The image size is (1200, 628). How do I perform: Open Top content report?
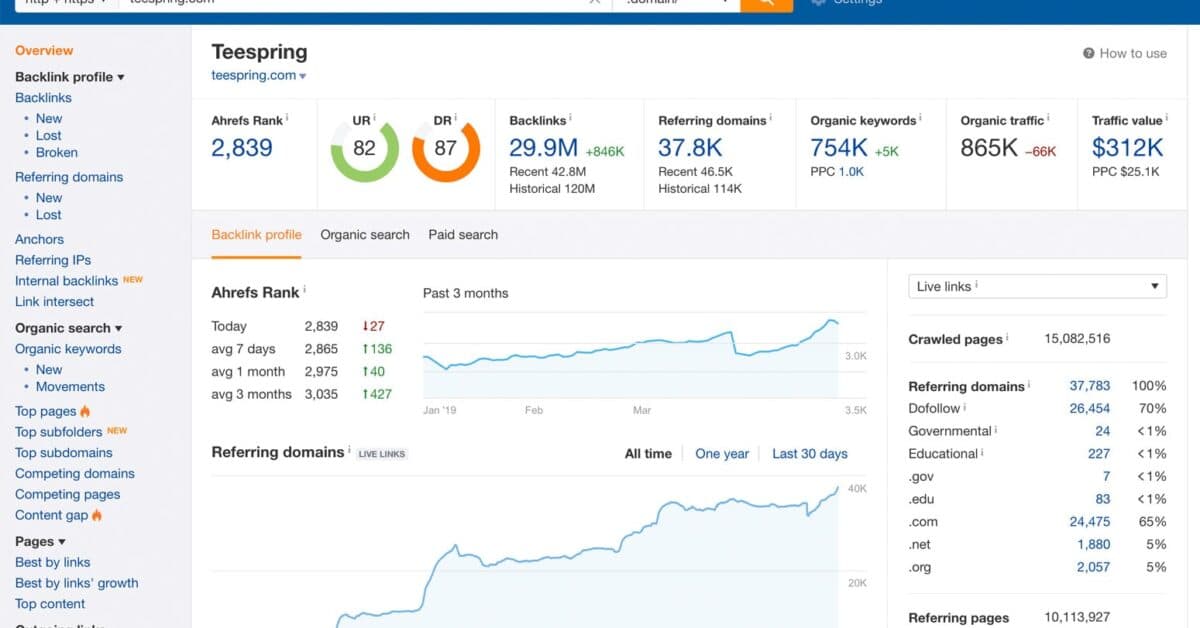point(50,604)
